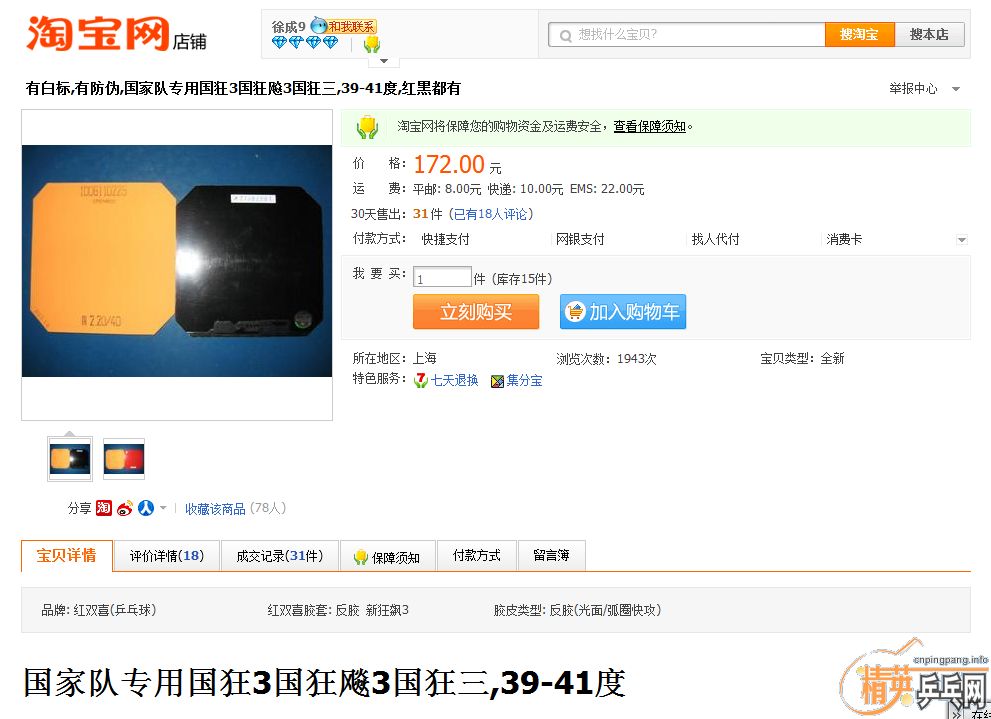Click the 举报中心 link
Image resolution: width=991 pixels, height=719 pixels.
[x=913, y=89]
